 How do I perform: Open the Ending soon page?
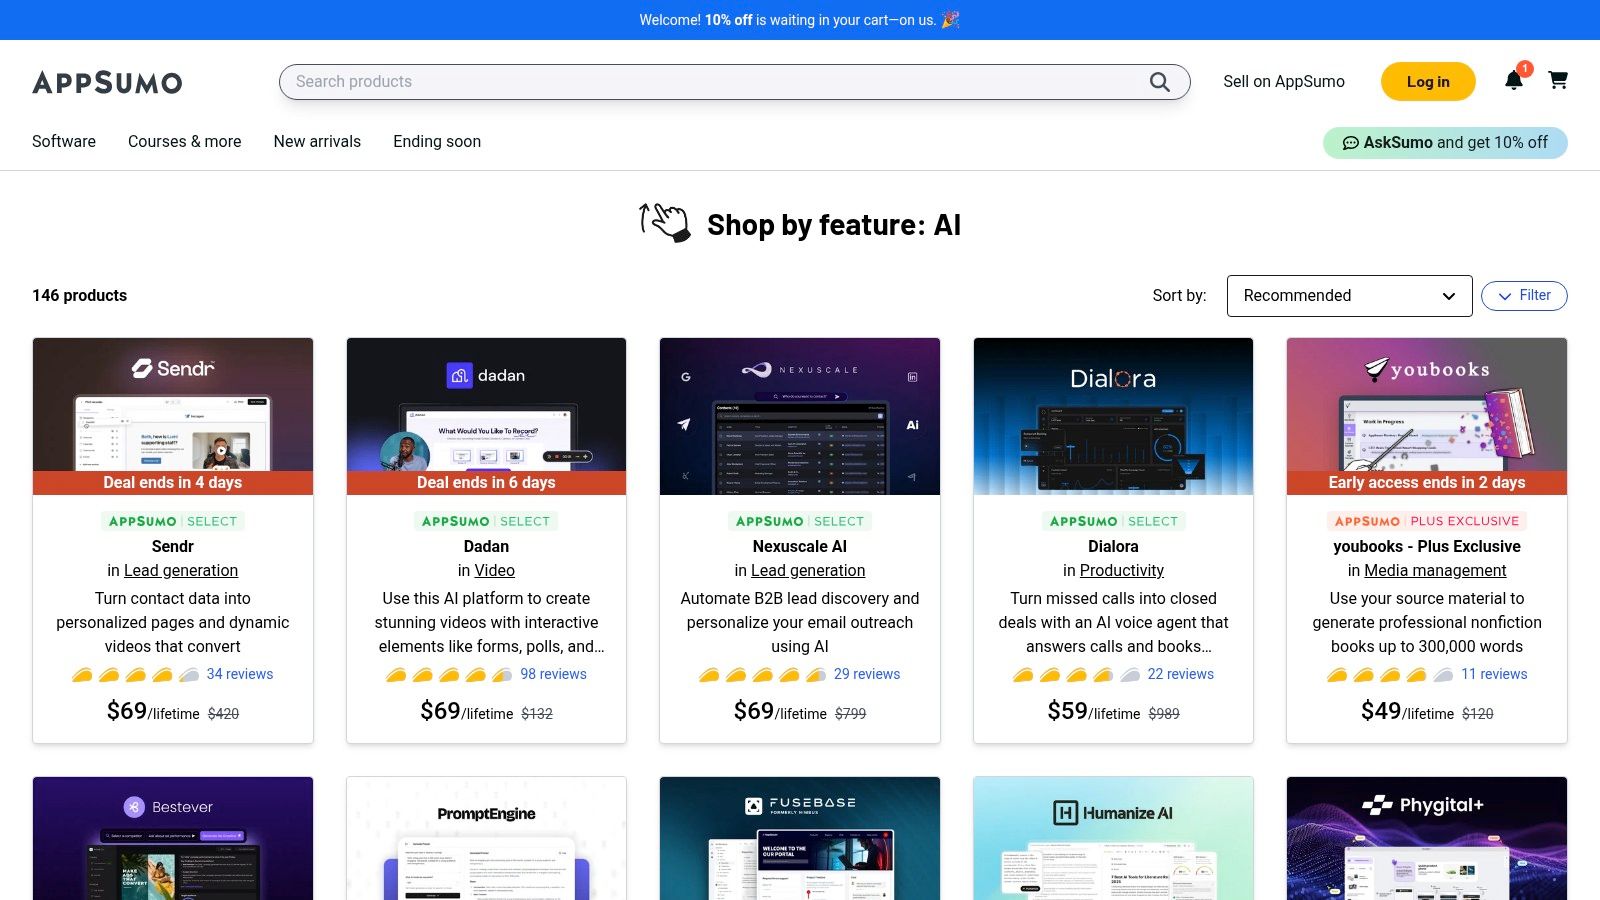(437, 142)
